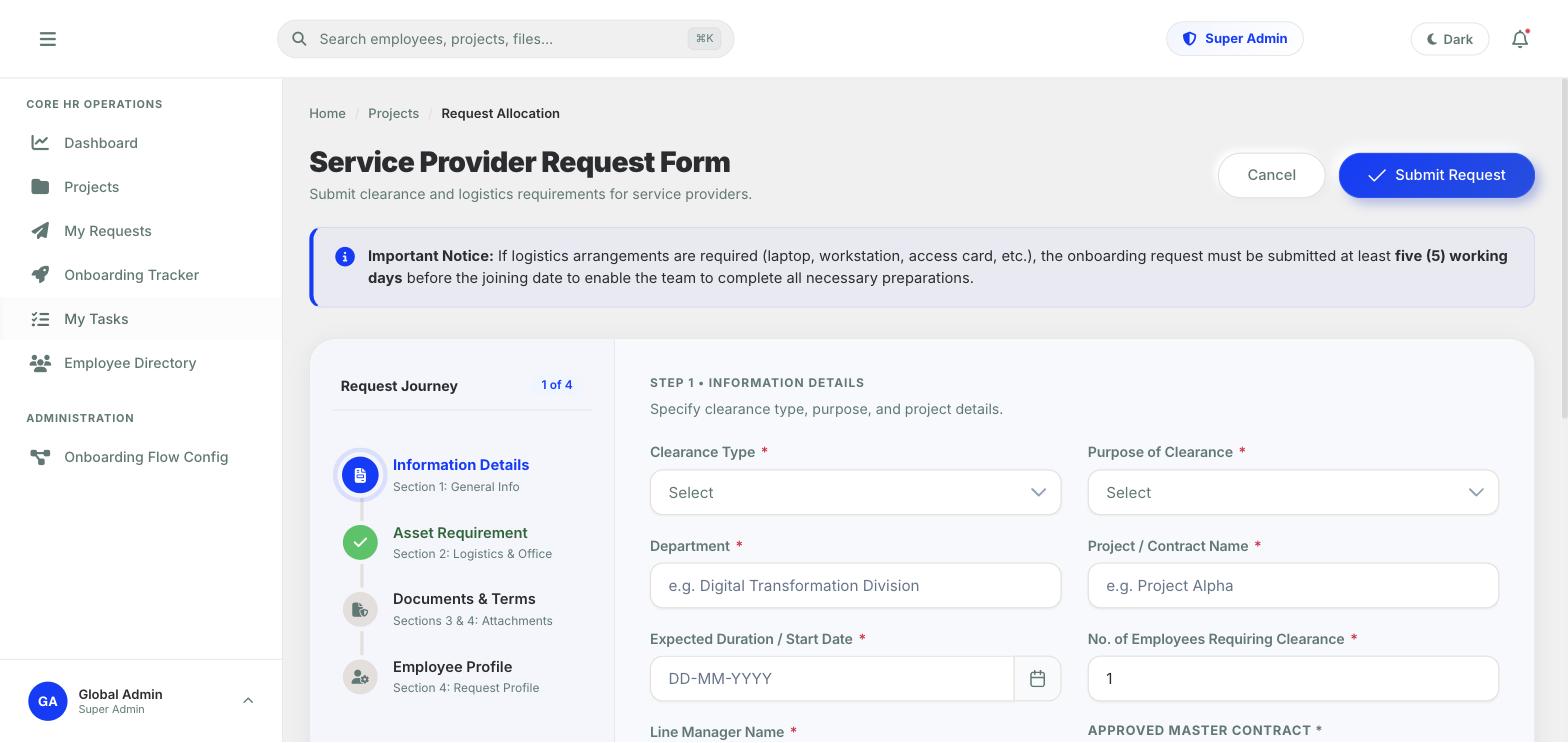The width and height of the screenshot is (1568, 743).
Task: Open Employee Directory page
Action: (x=141, y=363)
